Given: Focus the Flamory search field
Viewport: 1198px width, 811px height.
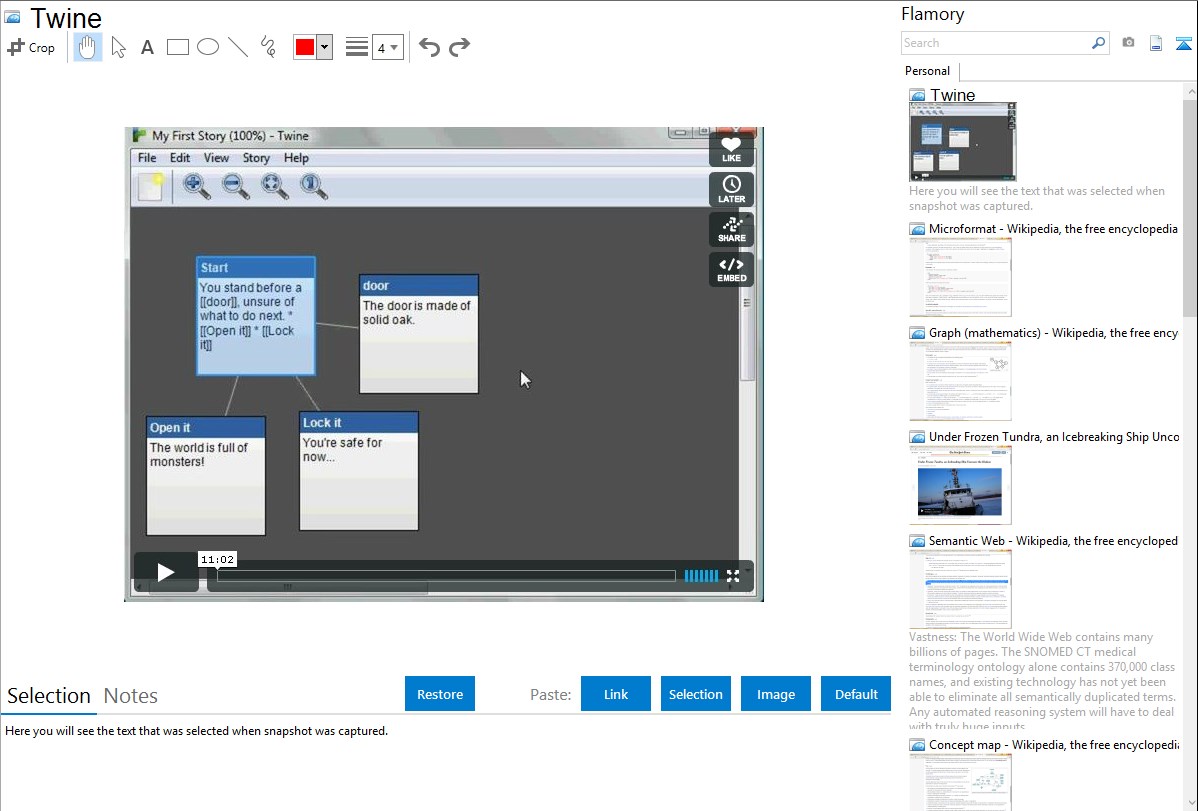Looking at the screenshot, I should tap(996, 43).
